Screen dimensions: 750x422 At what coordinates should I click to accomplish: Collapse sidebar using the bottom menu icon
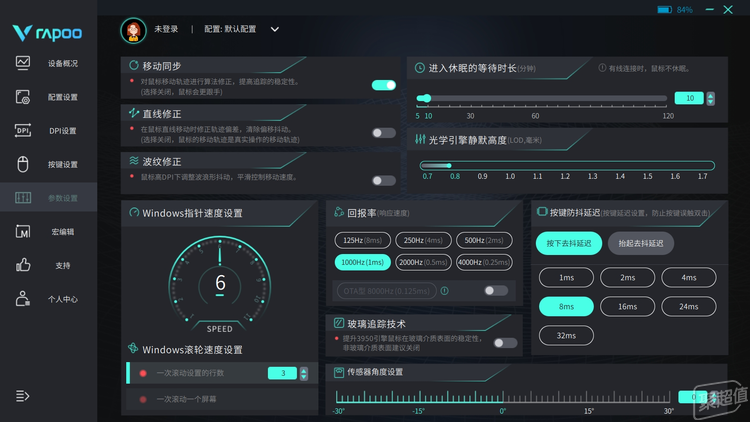pyautogui.click(x=22, y=396)
